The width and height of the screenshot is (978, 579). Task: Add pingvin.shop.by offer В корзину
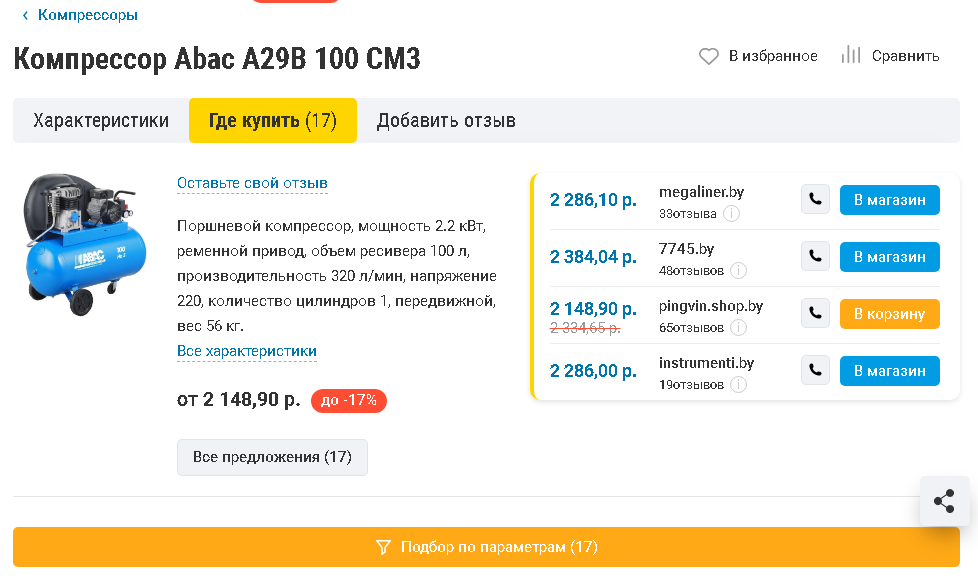tap(889, 314)
